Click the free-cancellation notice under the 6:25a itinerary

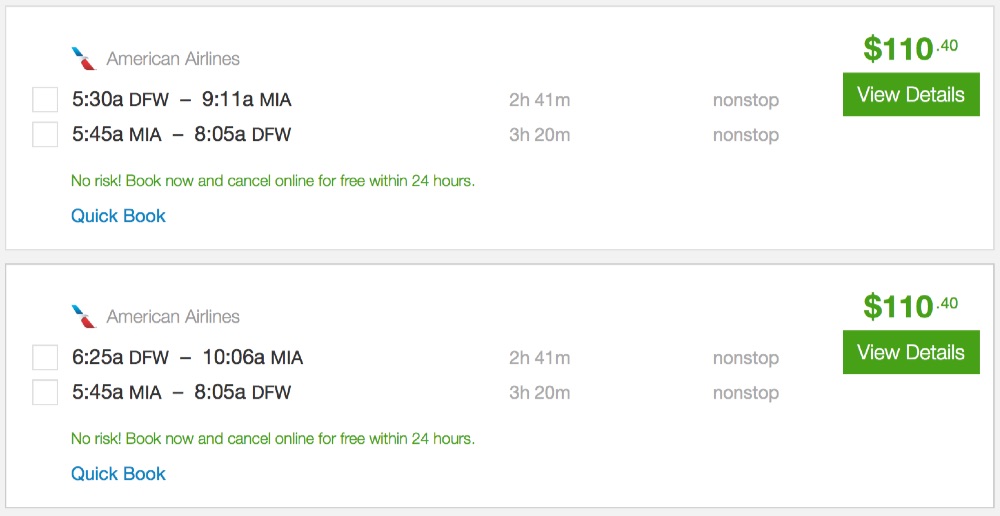[x=273, y=439]
